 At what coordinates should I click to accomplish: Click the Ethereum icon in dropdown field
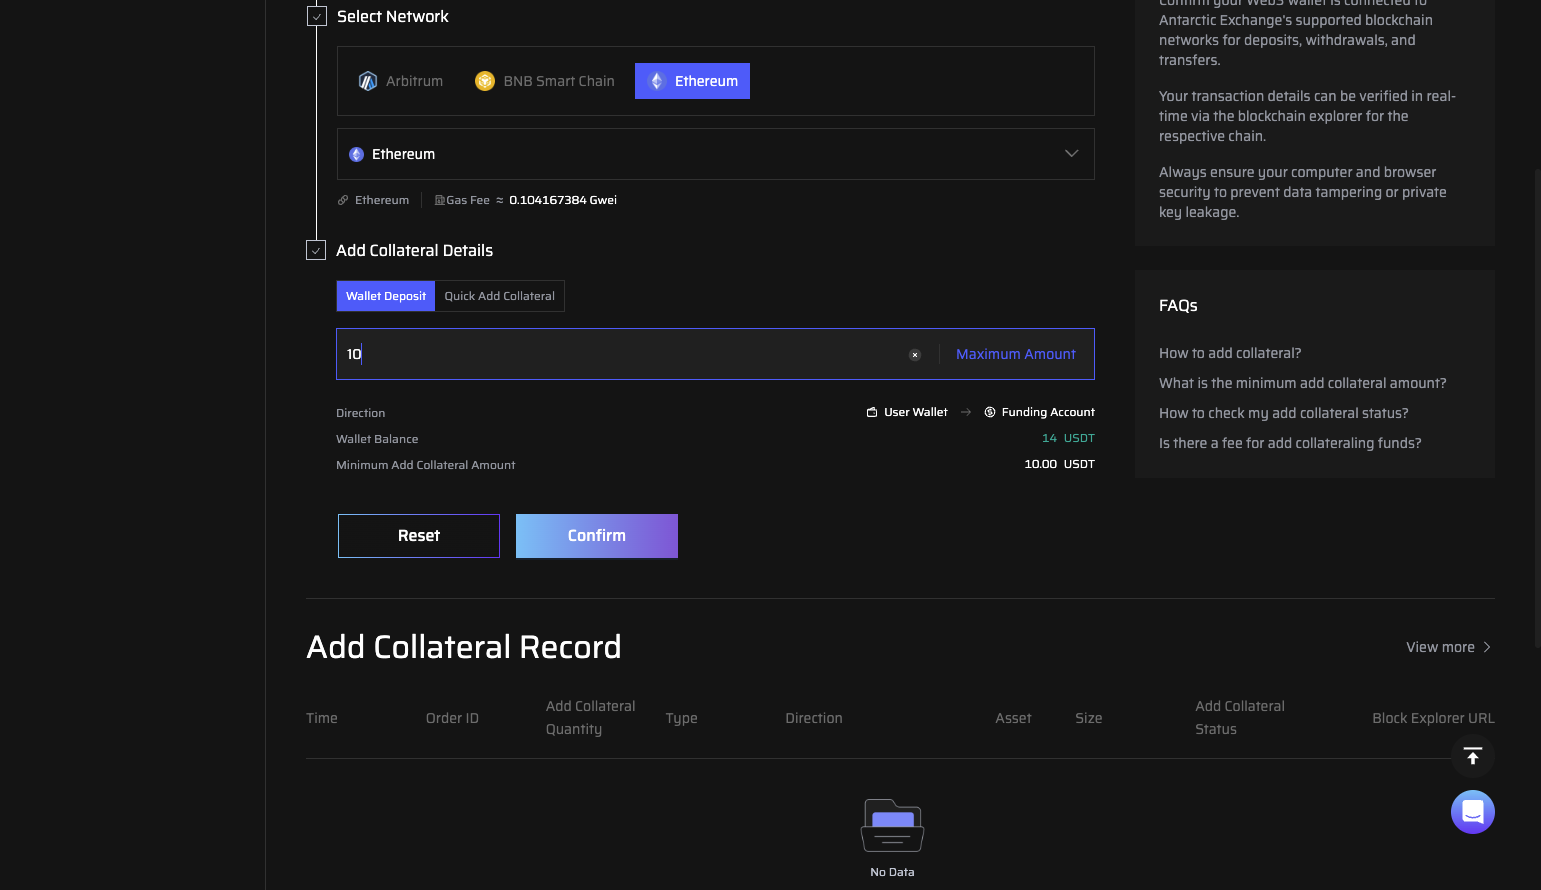point(356,154)
